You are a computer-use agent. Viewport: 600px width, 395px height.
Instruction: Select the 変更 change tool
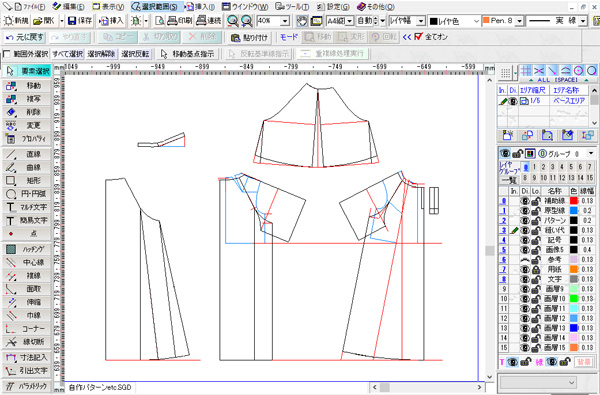(27, 125)
